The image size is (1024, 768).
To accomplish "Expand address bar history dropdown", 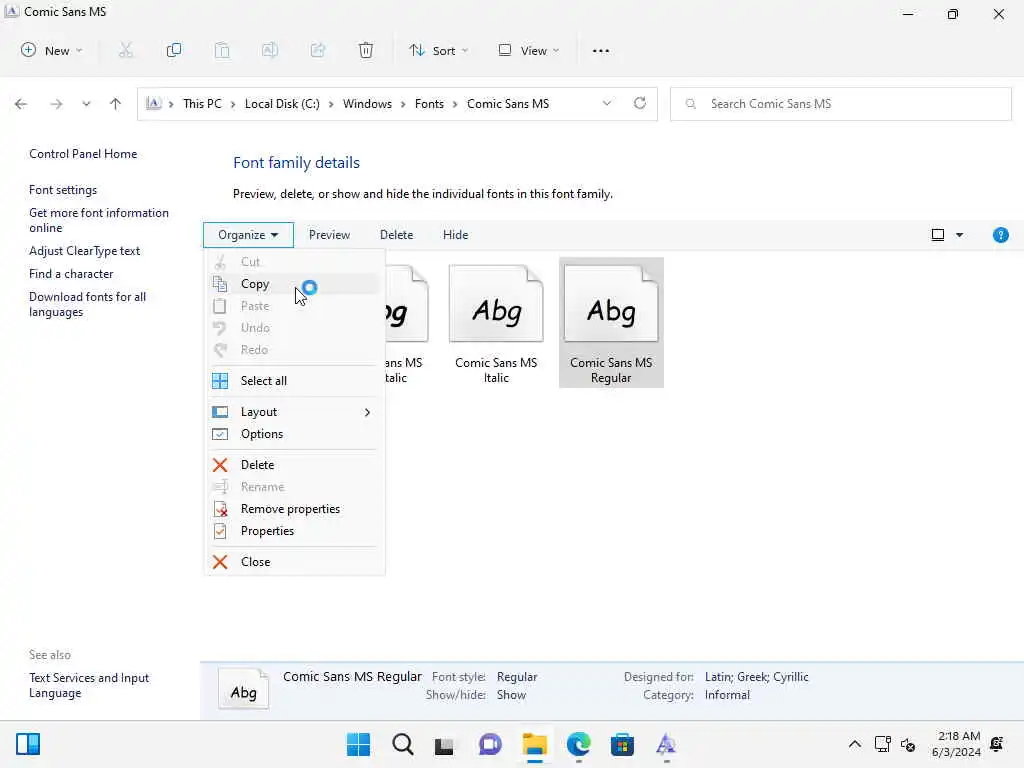I will tap(607, 103).
